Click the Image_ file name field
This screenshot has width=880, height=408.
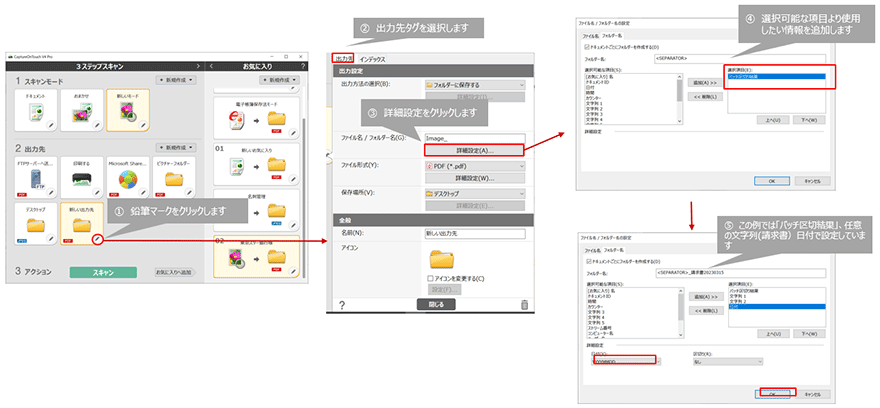tap(474, 138)
